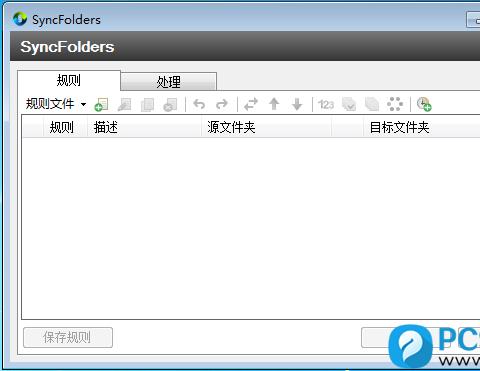Click the move rule down arrow

(297, 104)
